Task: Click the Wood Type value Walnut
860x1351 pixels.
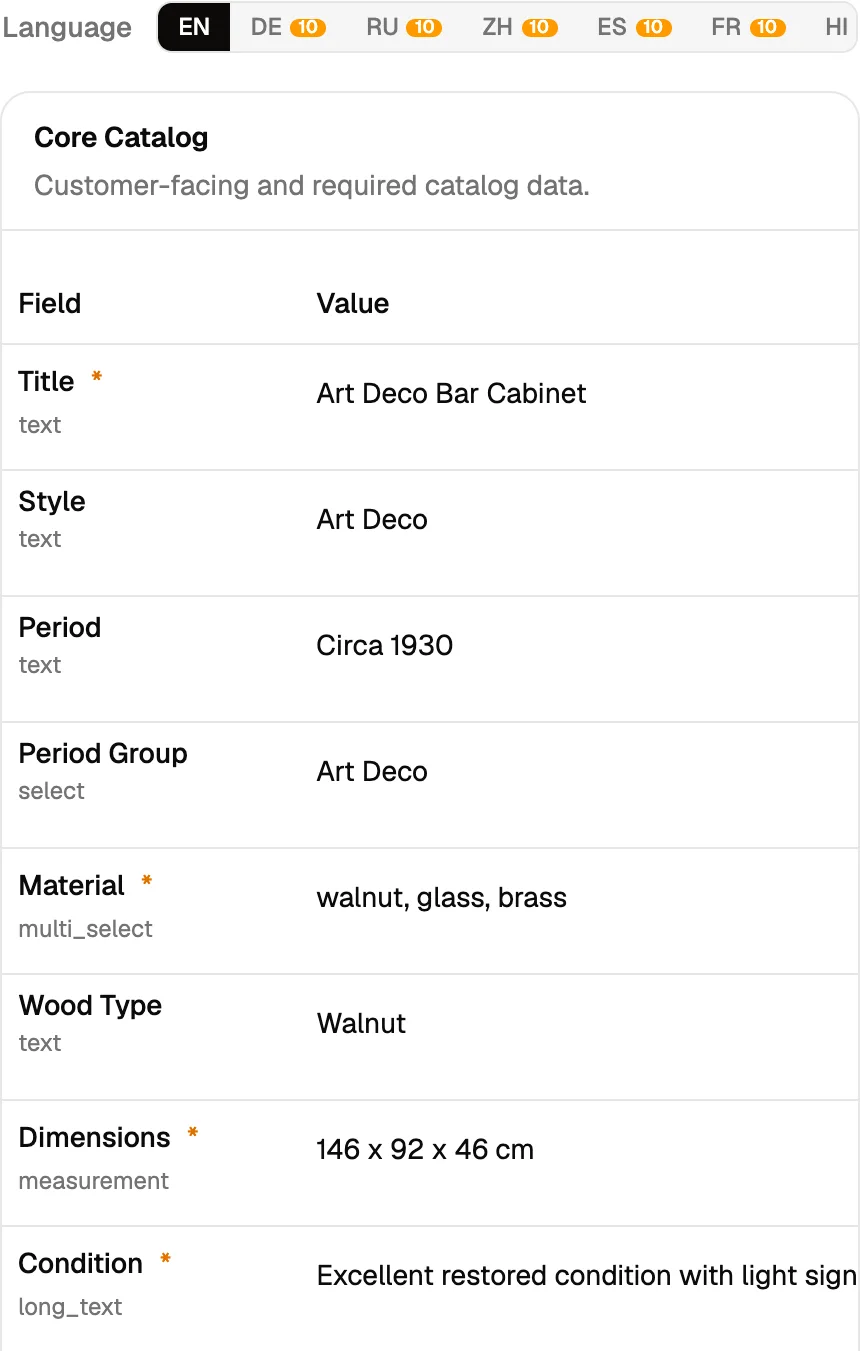Action: coord(361,1023)
